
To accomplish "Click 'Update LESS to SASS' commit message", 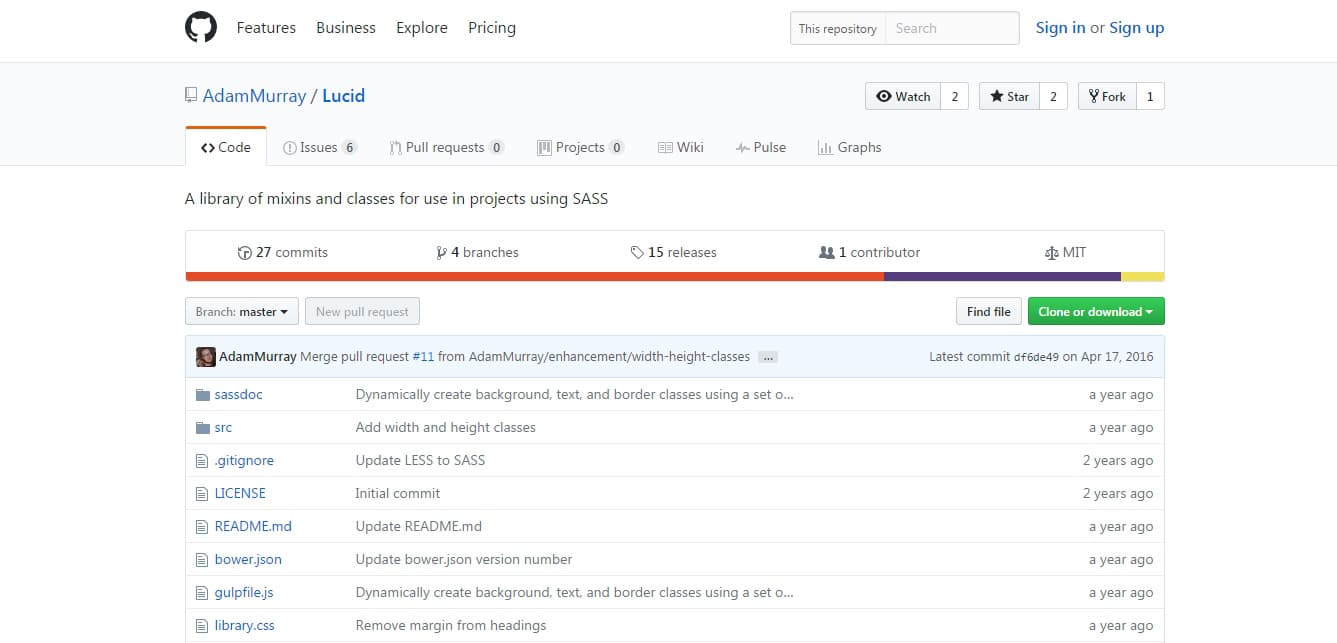I will point(420,460).
